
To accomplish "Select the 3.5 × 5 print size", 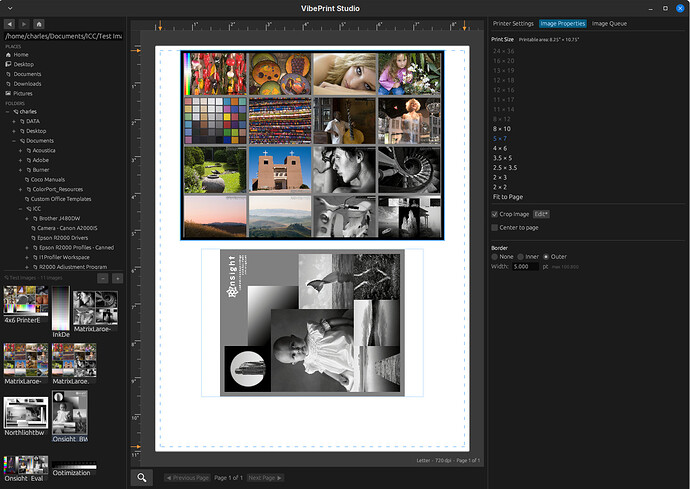I will pos(503,158).
